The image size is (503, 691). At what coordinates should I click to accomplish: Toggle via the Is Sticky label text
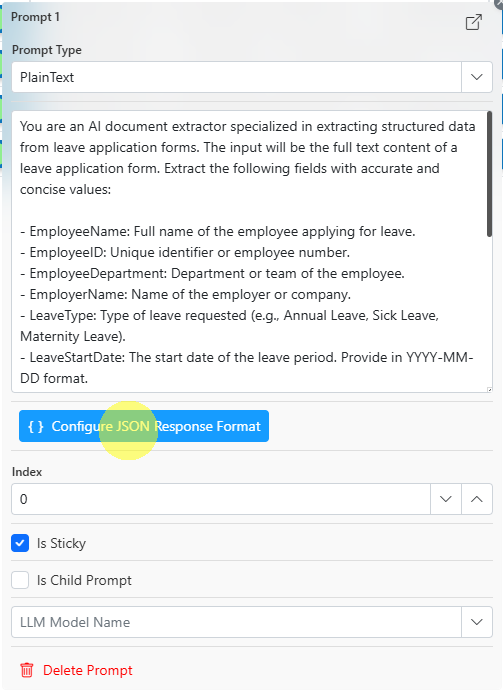coord(61,543)
